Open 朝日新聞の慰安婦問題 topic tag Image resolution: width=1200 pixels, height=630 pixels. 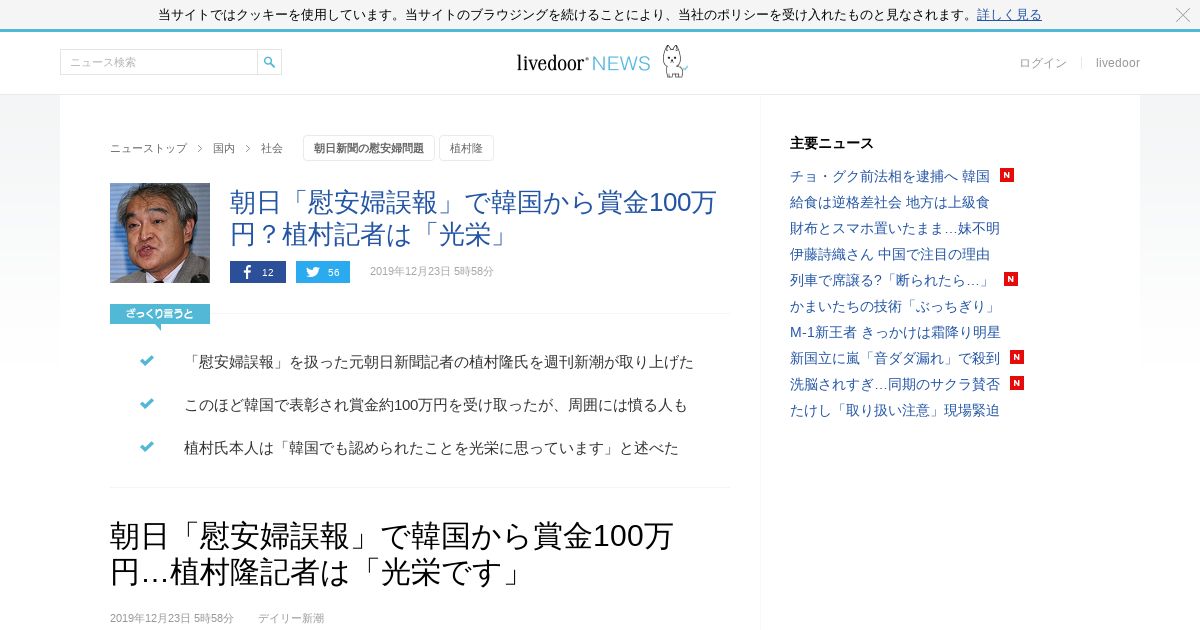pos(369,148)
